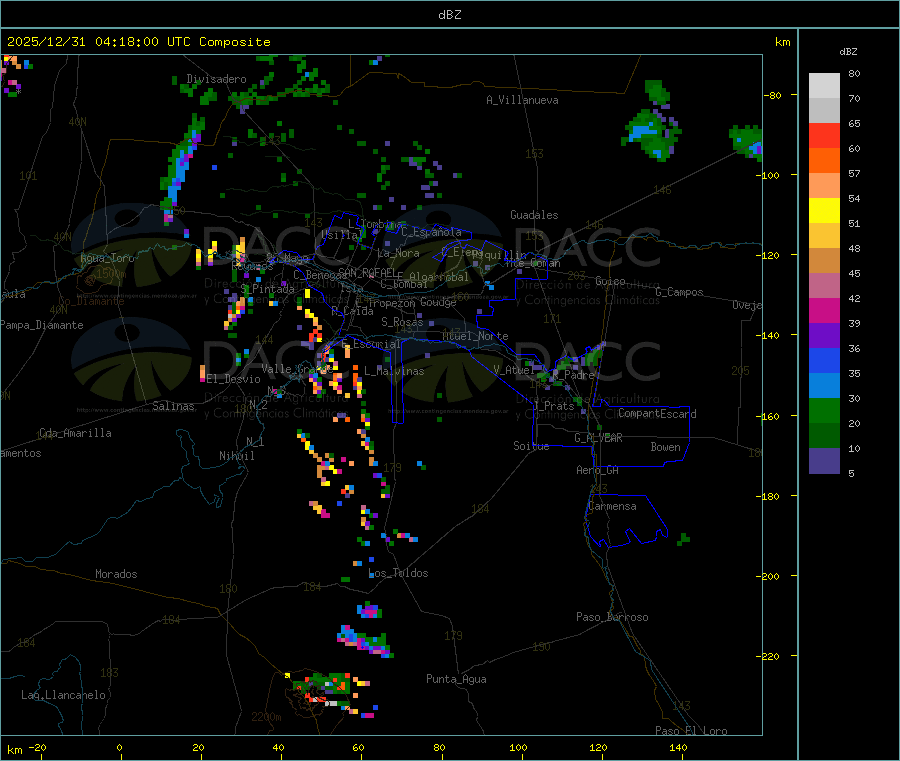Select the 'C_Española' label on map
Image resolution: width=900 pixels, height=761 pixels.
click(x=432, y=232)
